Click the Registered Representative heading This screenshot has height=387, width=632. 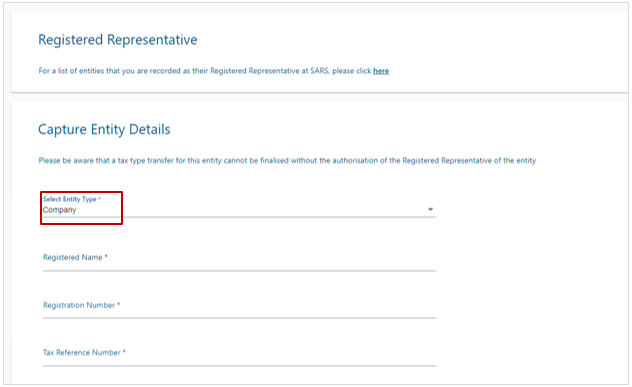coord(118,40)
